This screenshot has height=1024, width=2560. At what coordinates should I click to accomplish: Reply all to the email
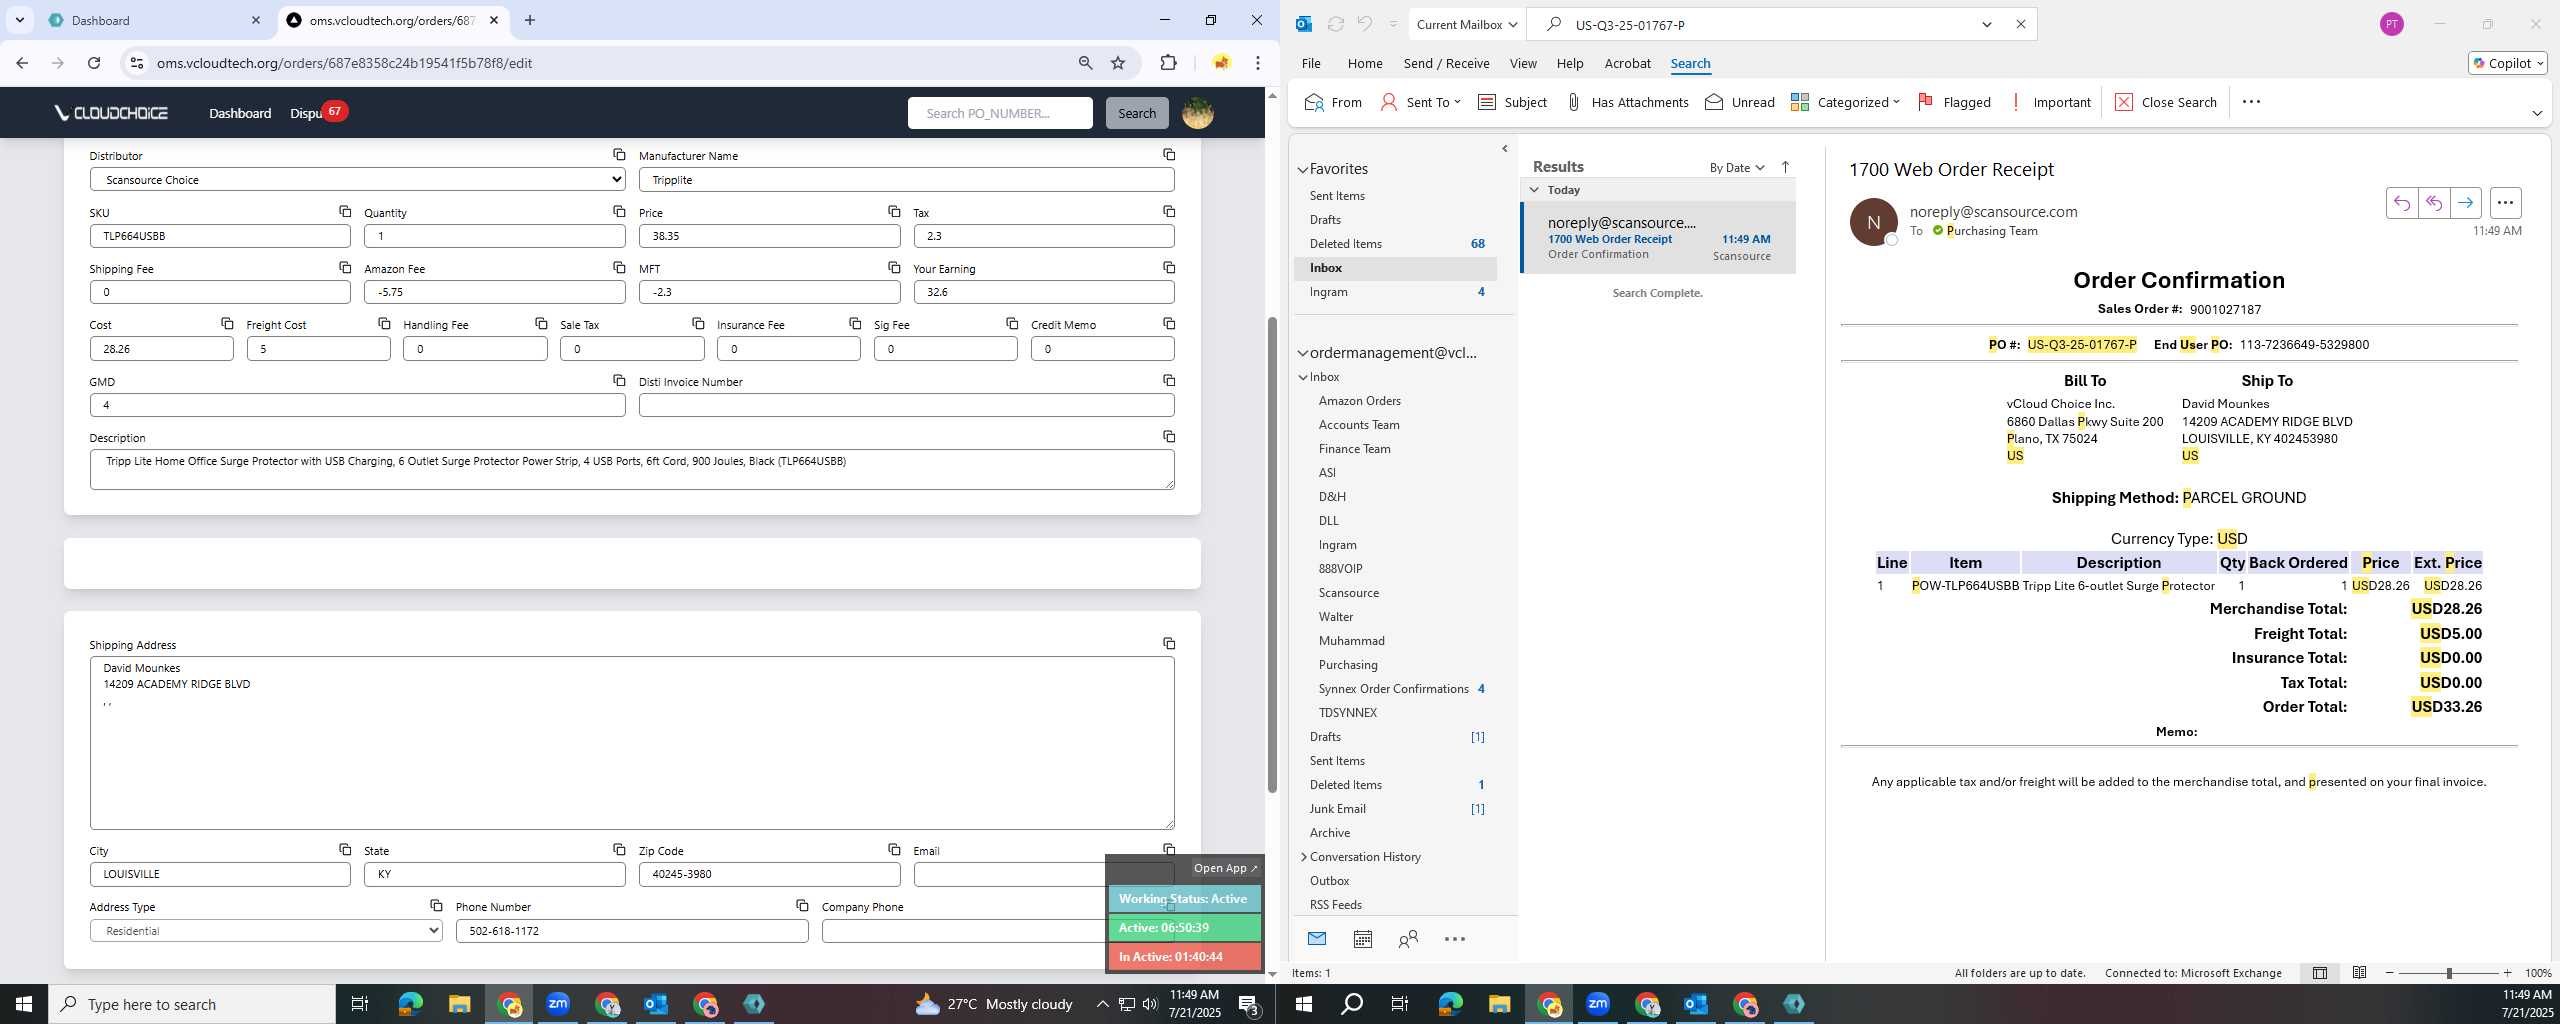pos(2434,203)
